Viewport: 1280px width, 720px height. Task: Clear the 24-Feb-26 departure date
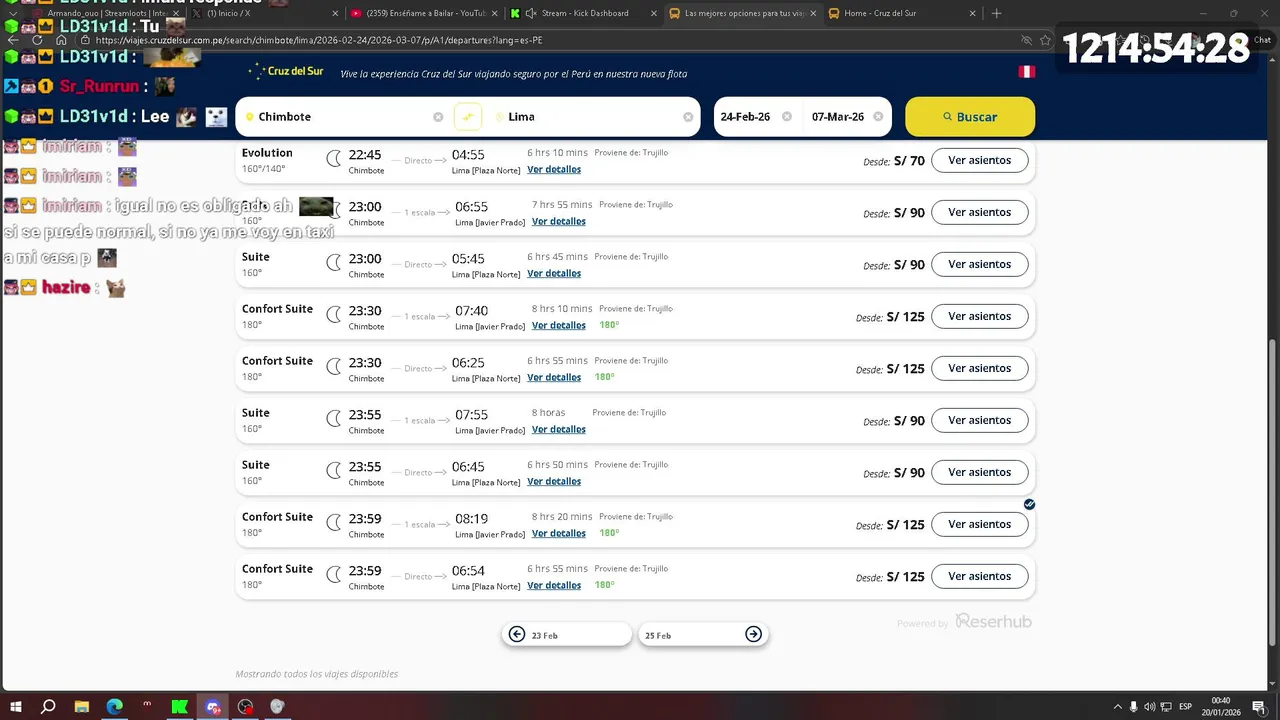(787, 117)
